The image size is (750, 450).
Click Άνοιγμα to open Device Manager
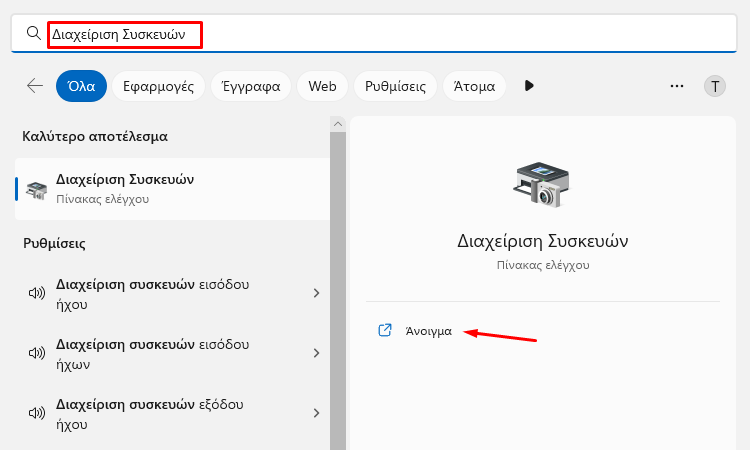click(429, 331)
